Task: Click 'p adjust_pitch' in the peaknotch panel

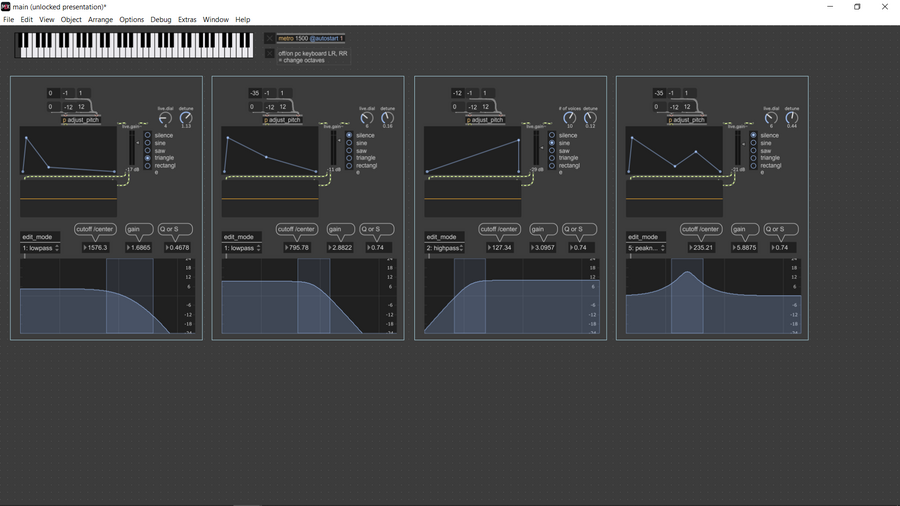Action: 686,120
